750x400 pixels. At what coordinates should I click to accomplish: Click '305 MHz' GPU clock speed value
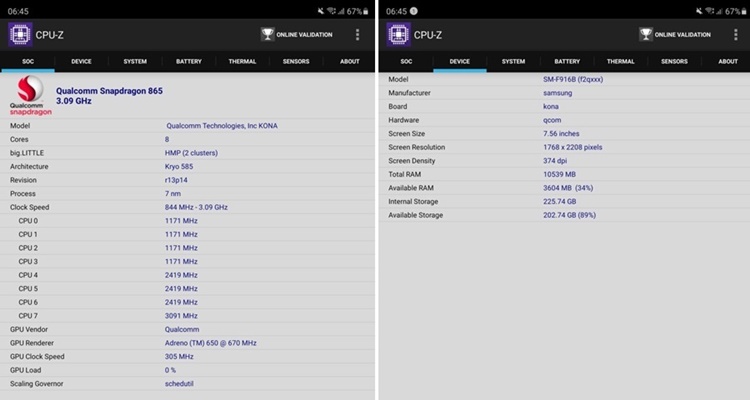[x=179, y=356]
